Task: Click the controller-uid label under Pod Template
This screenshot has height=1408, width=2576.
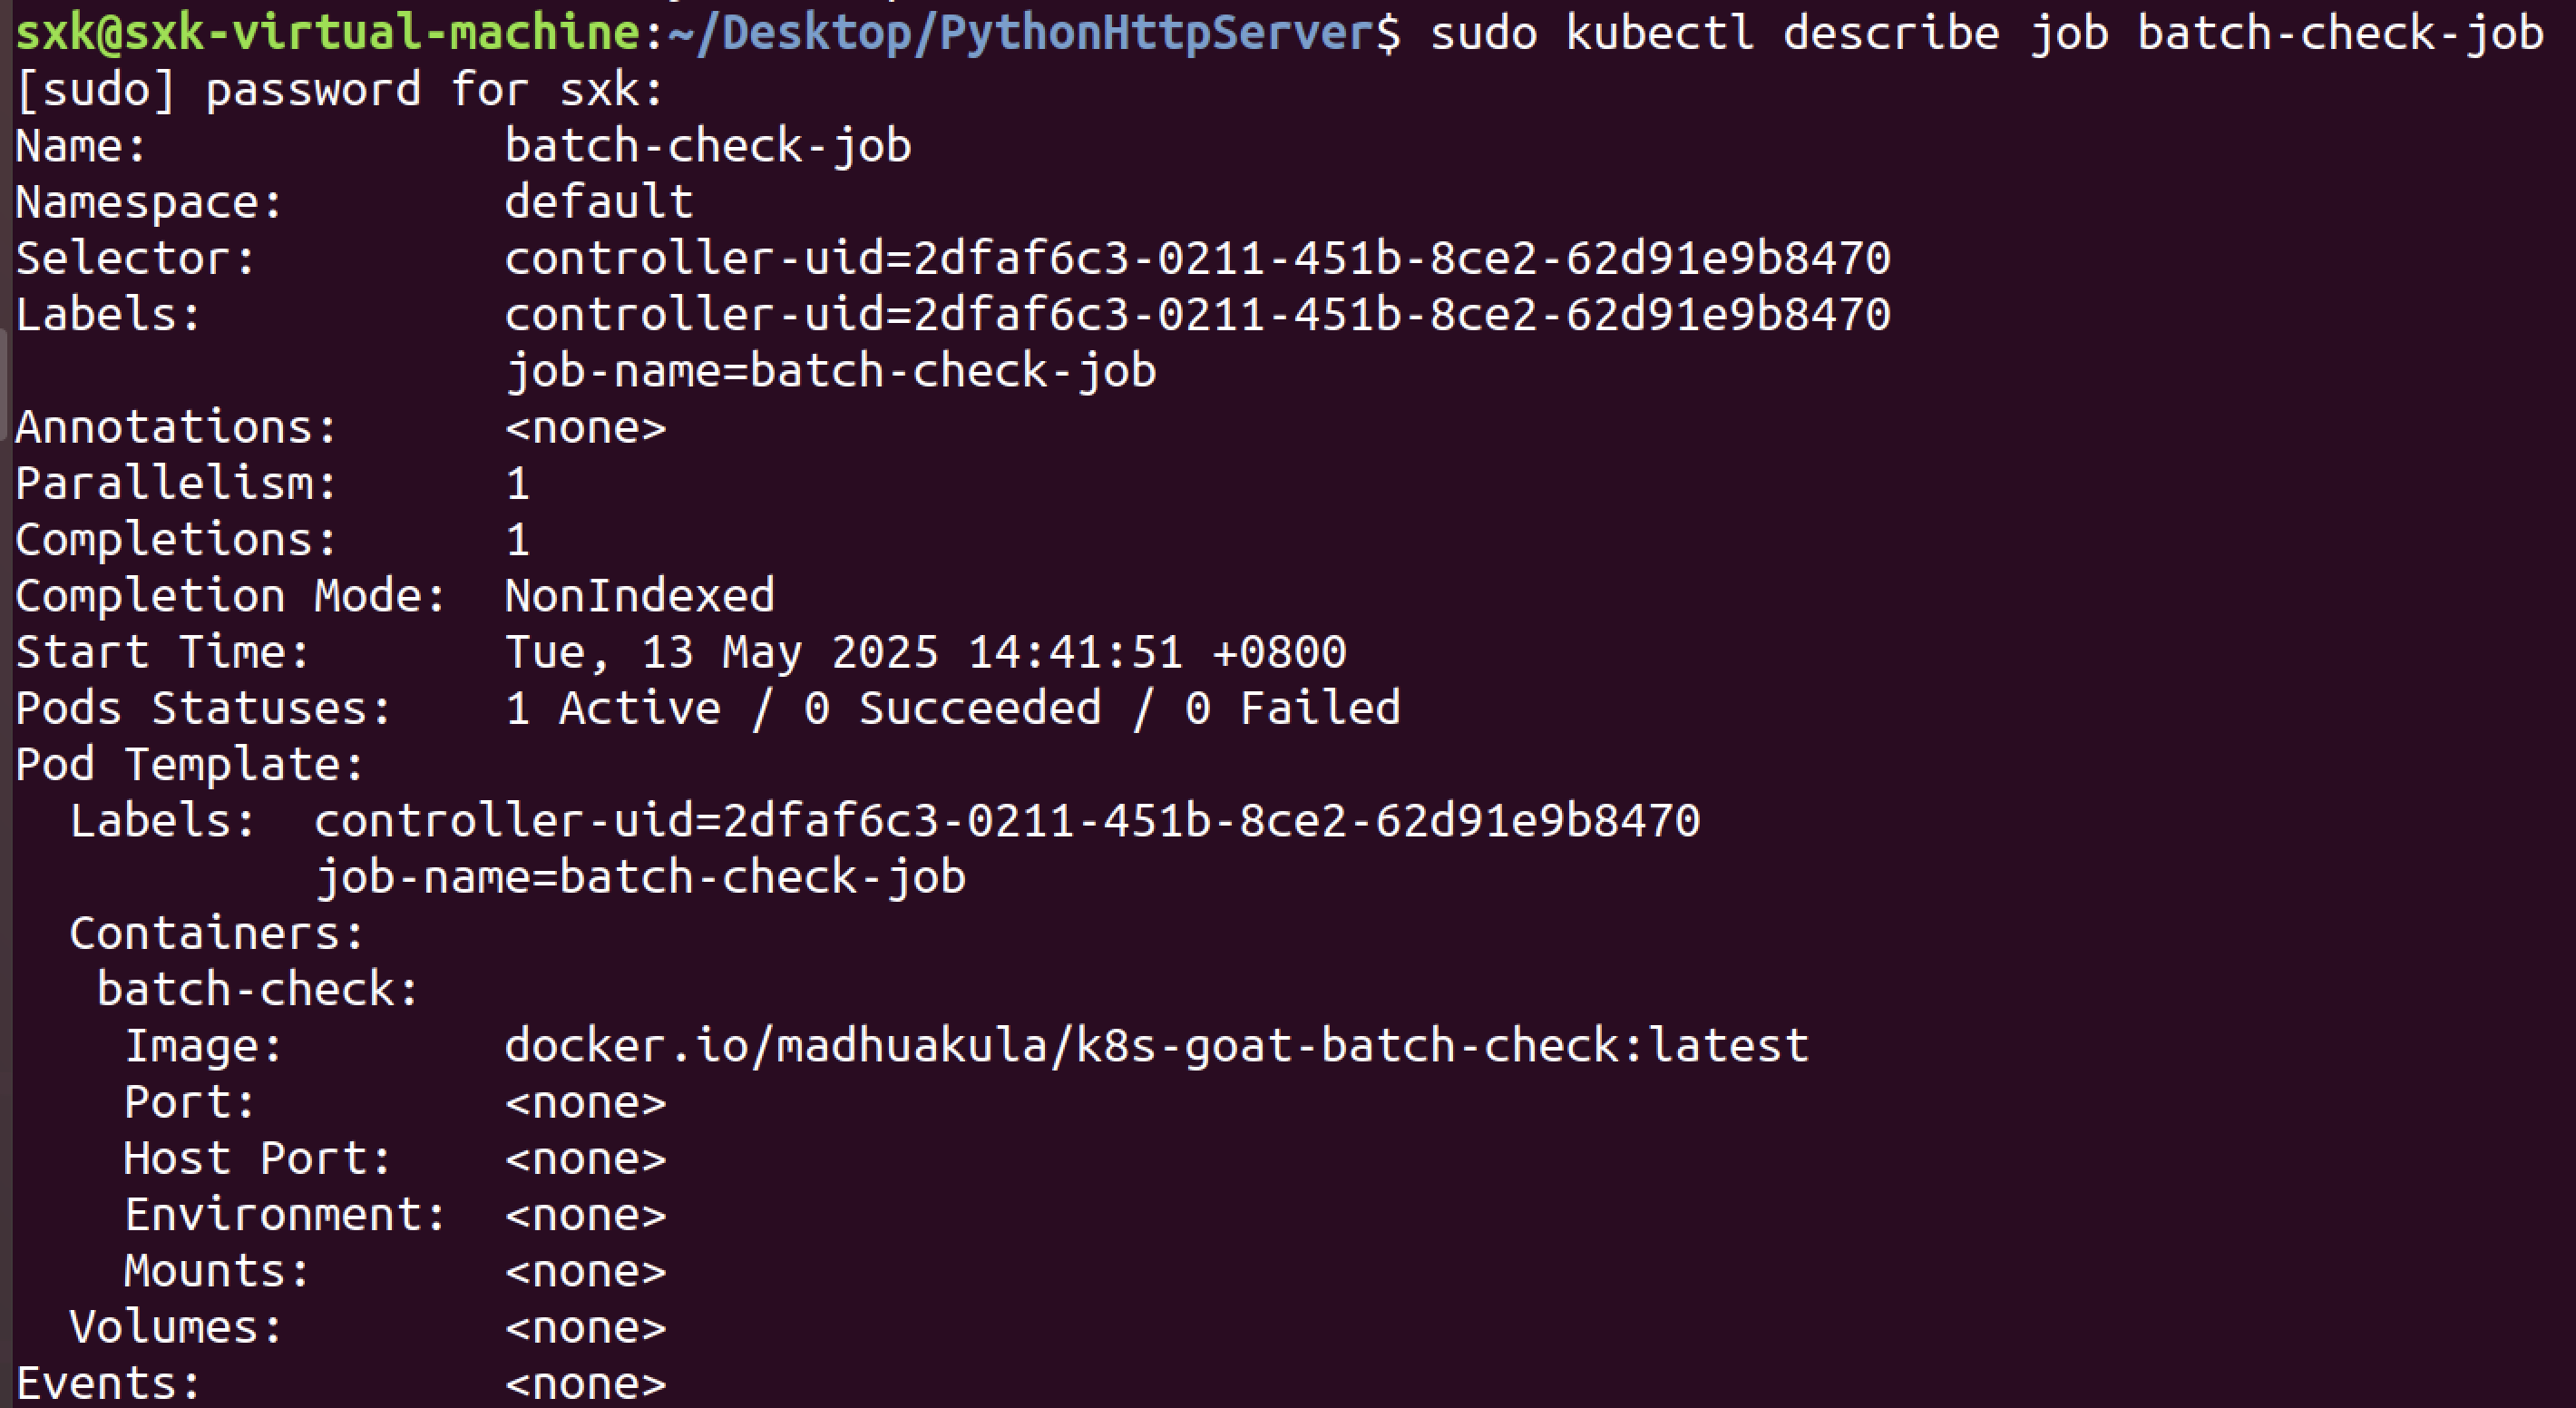Action: [x=1006, y=821]
